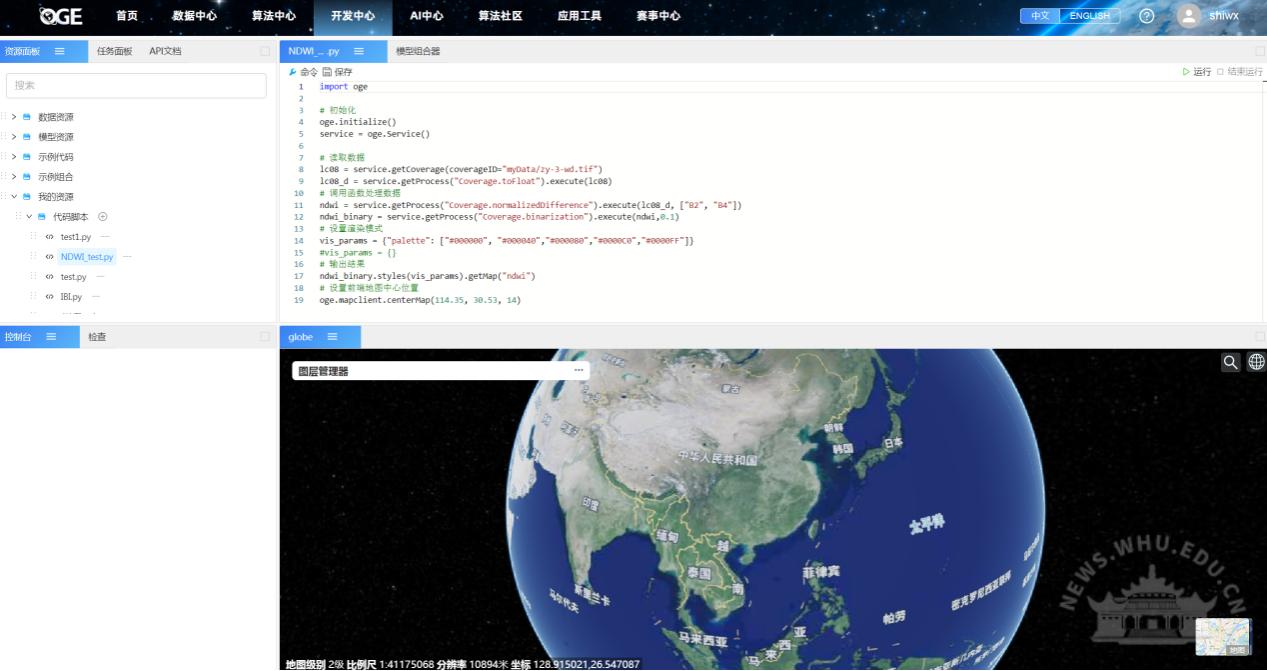Viewport: 1267px width, 671px height.
Task: Click the username shiwx
Action: (x=1224, y=16)
